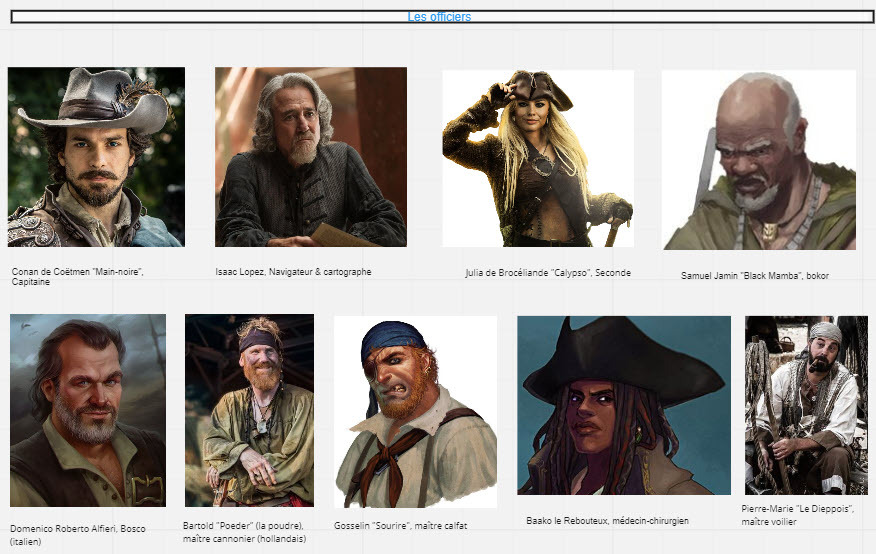Select Baako le Rebouteux portrait

pyautogui.click(x=624, y=405)
